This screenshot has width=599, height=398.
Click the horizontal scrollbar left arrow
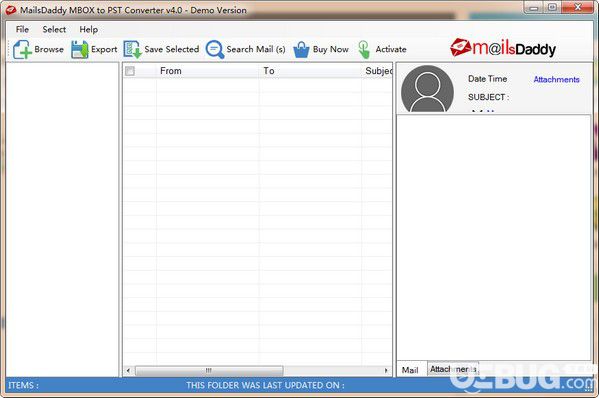tap(128, 370)
